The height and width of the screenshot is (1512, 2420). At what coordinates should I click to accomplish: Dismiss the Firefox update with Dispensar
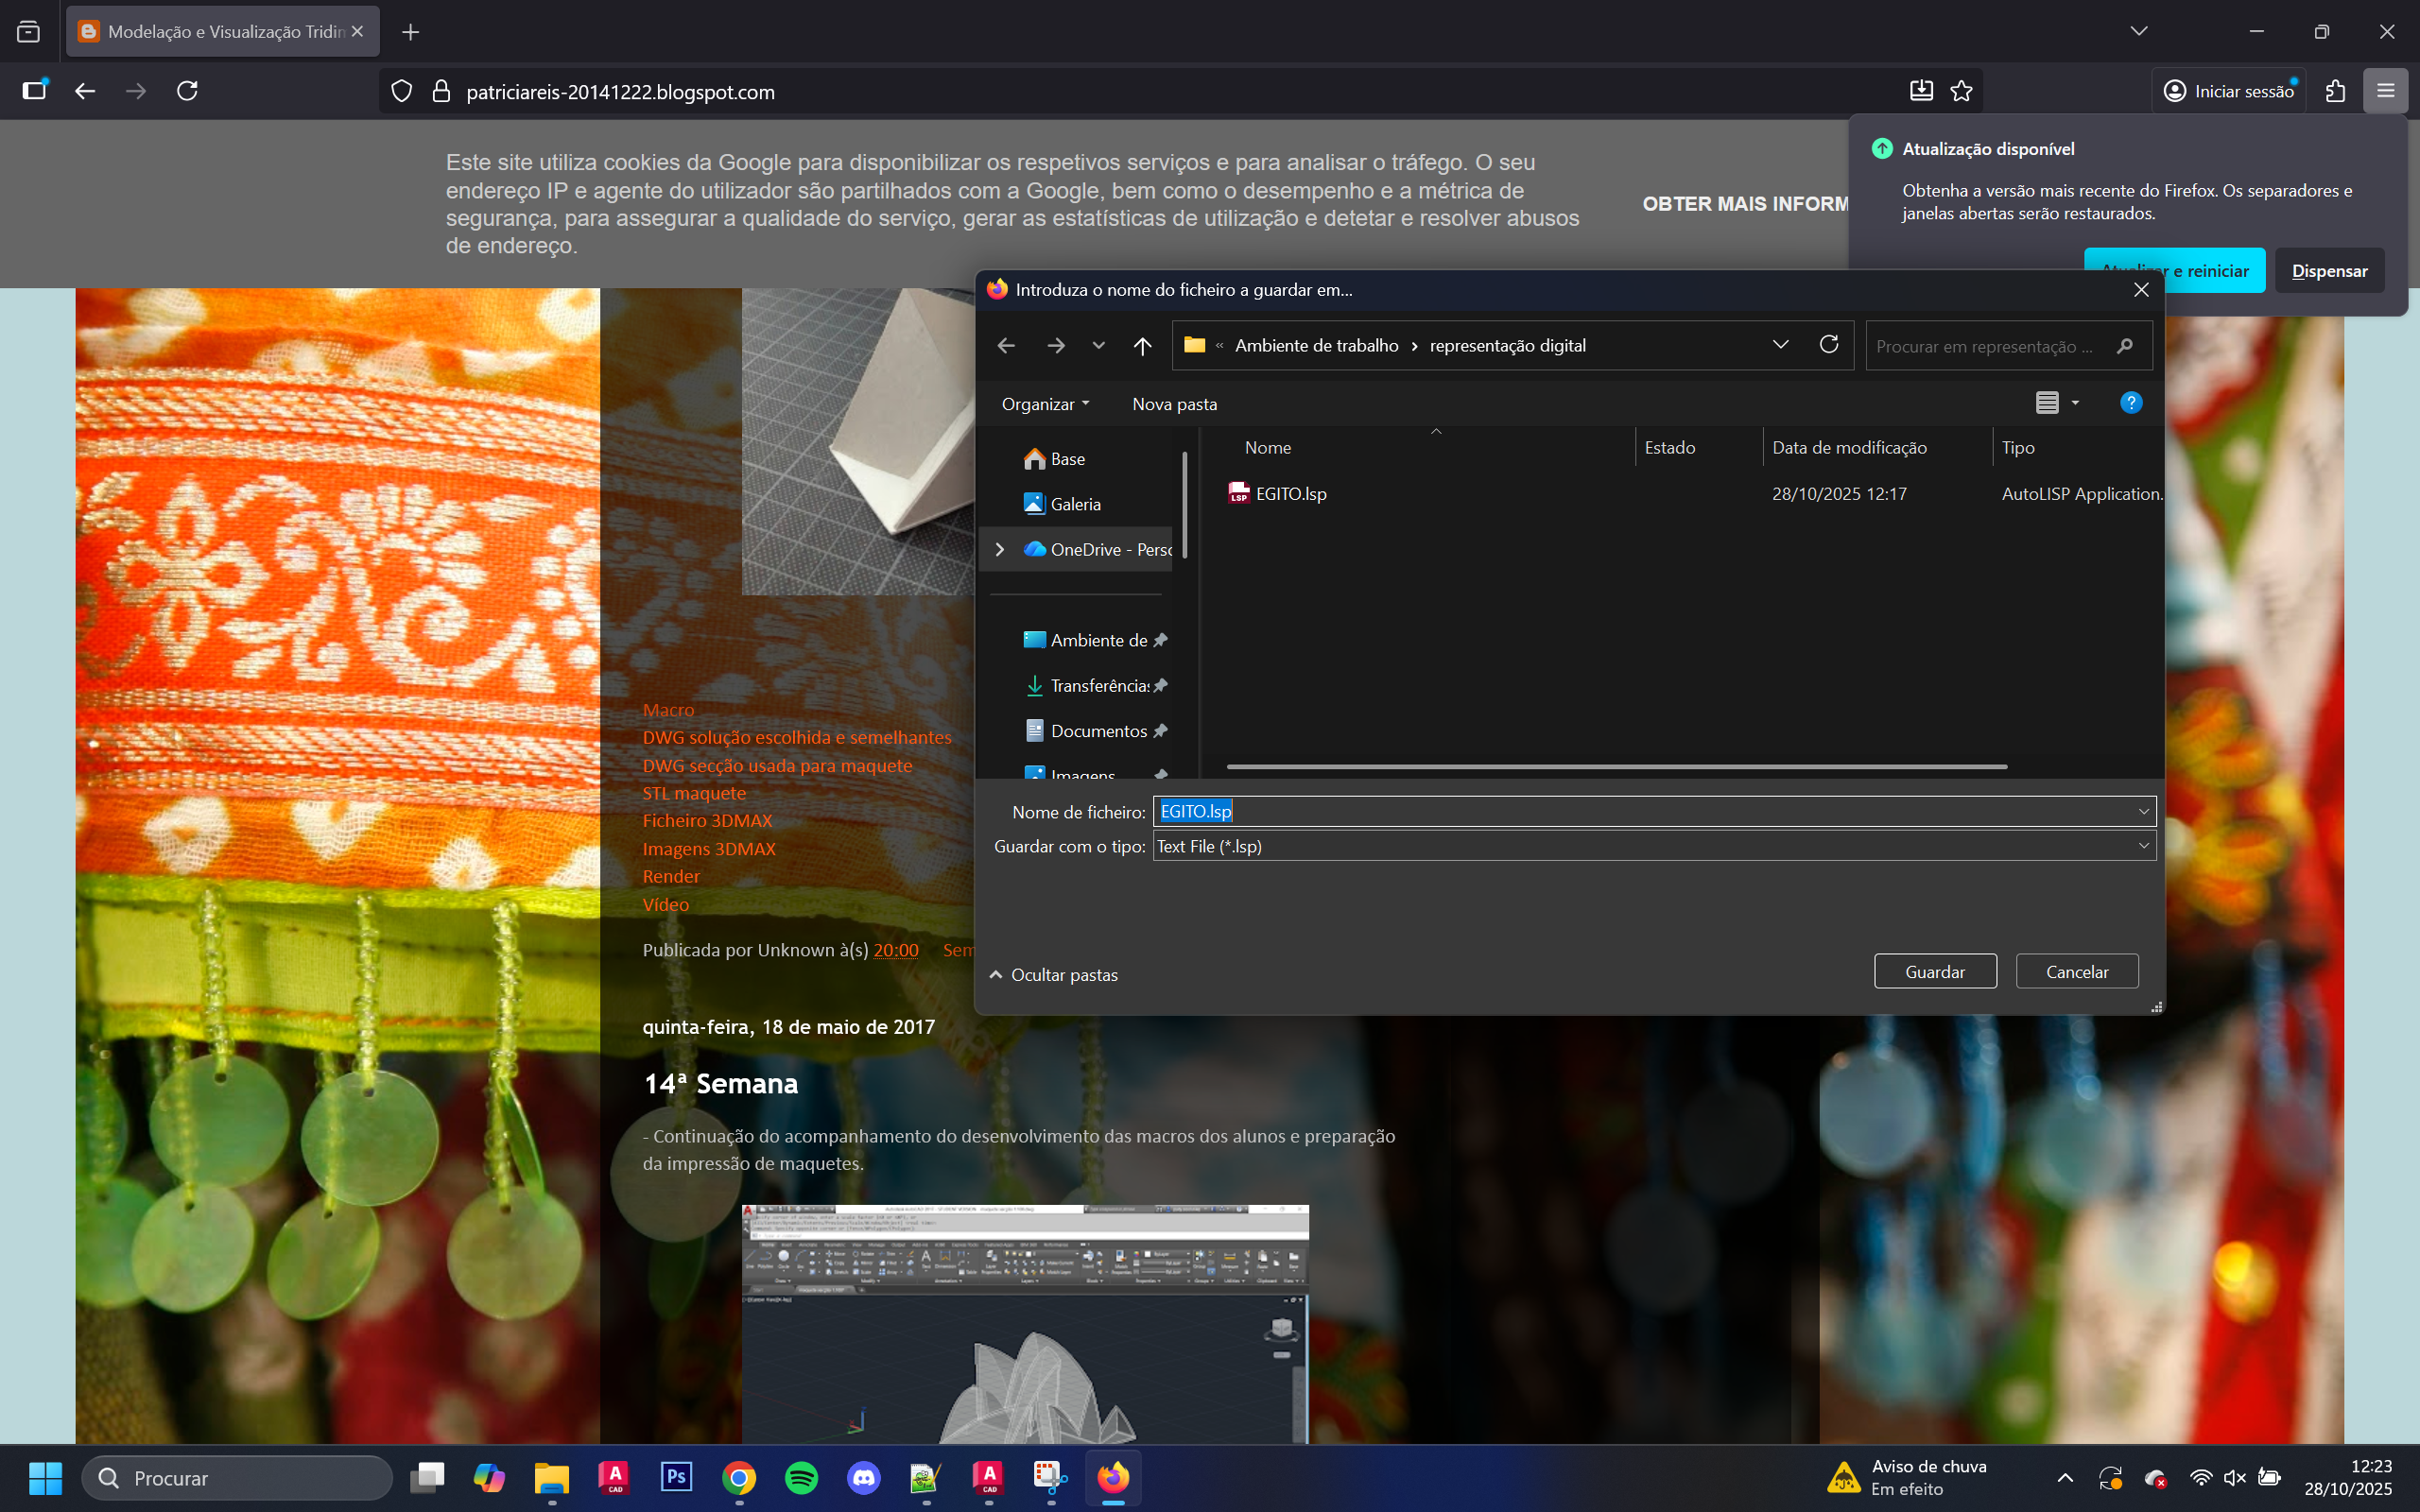[2329, 271]
